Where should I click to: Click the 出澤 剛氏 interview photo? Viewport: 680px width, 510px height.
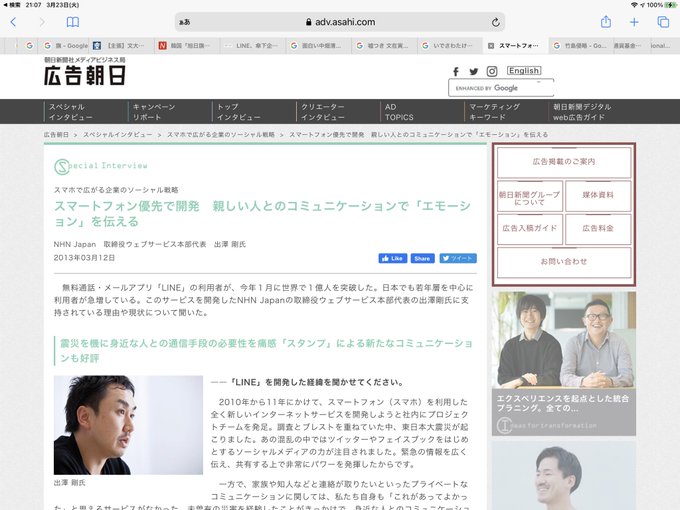(128, 425)
